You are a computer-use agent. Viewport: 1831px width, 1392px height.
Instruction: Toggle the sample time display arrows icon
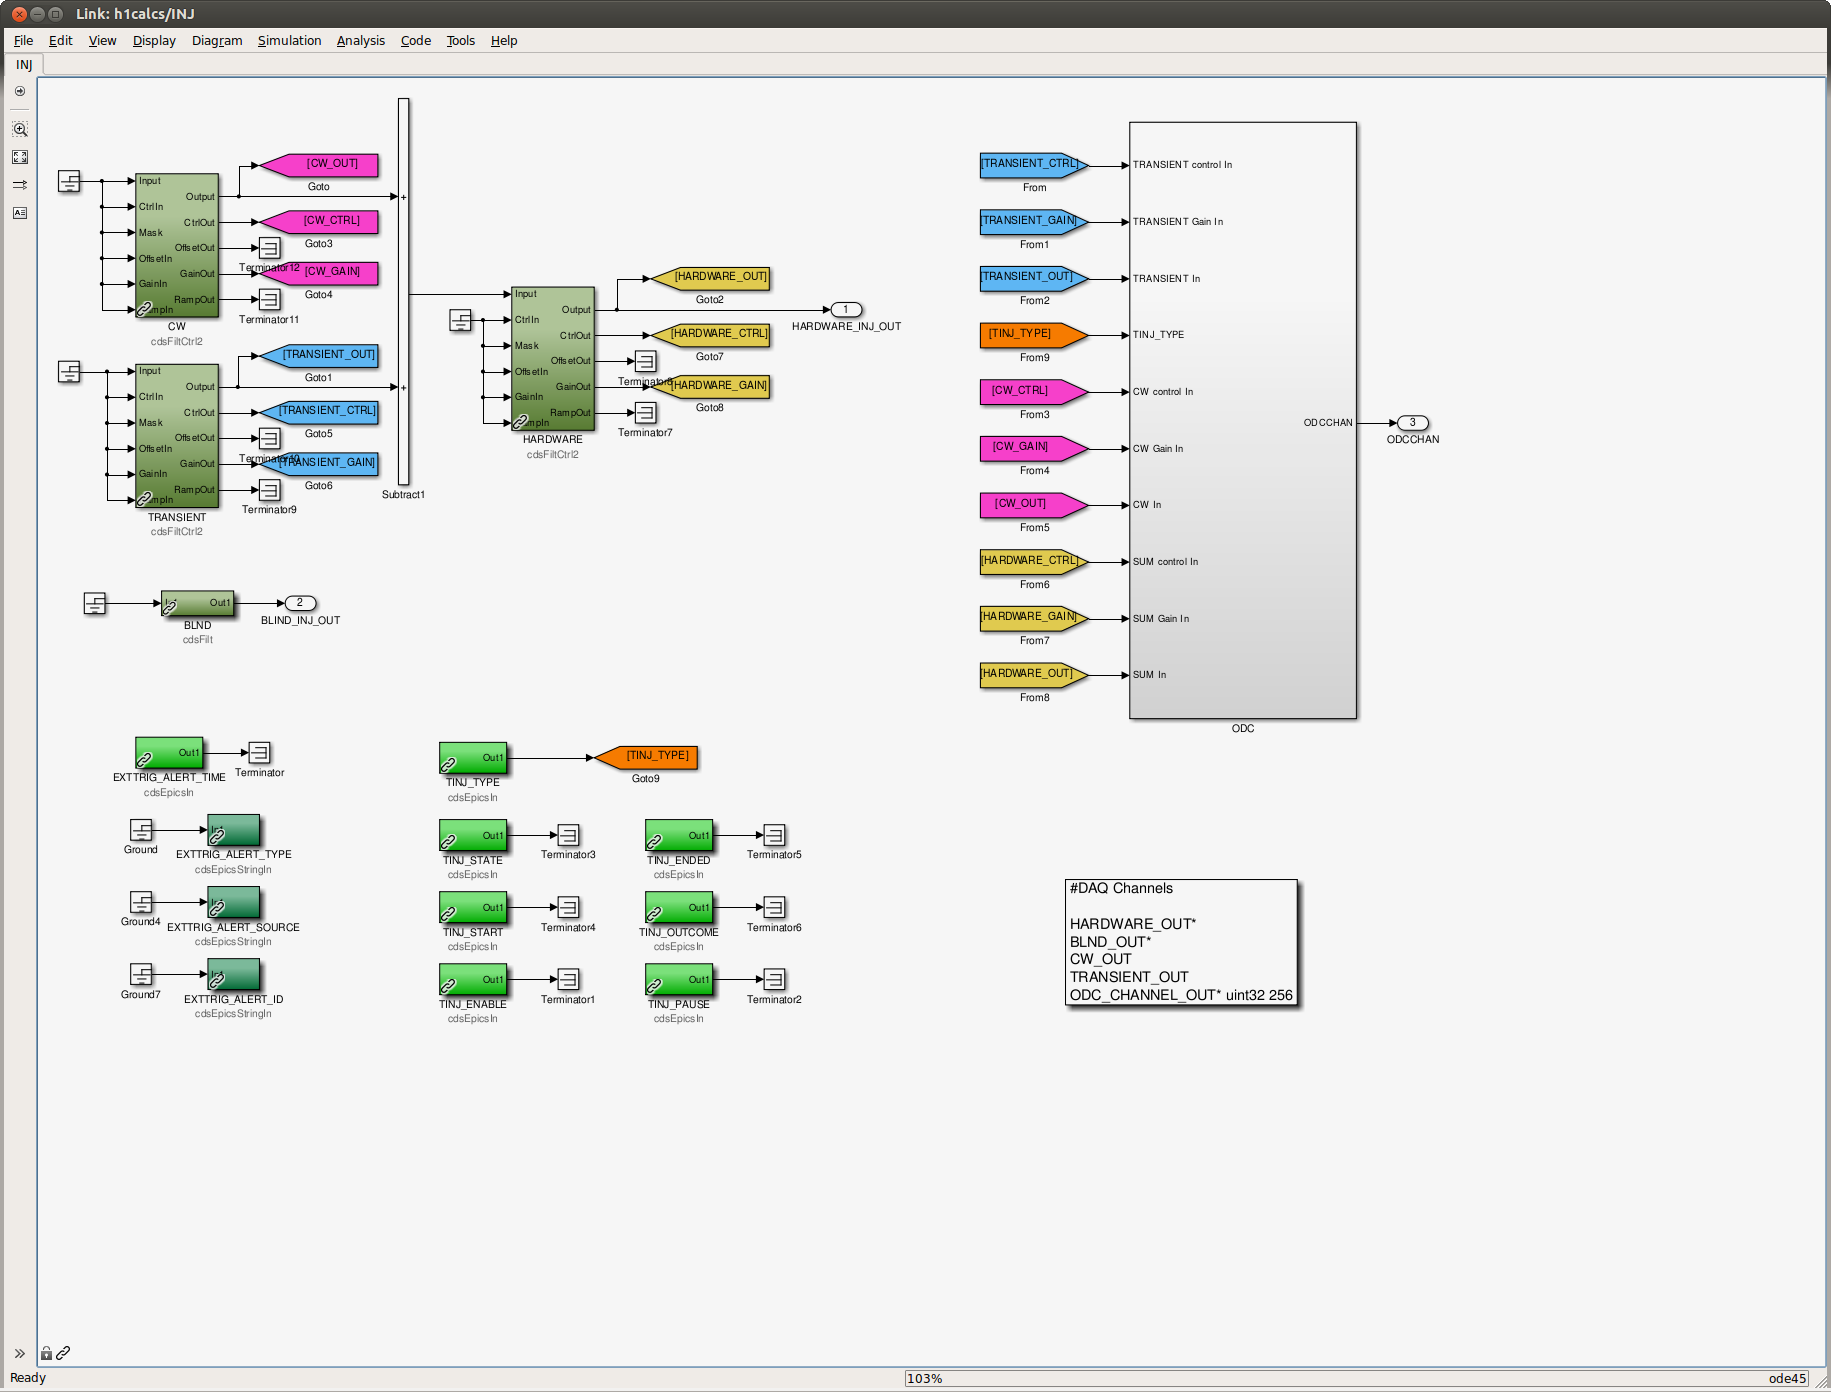coord(20,185)
